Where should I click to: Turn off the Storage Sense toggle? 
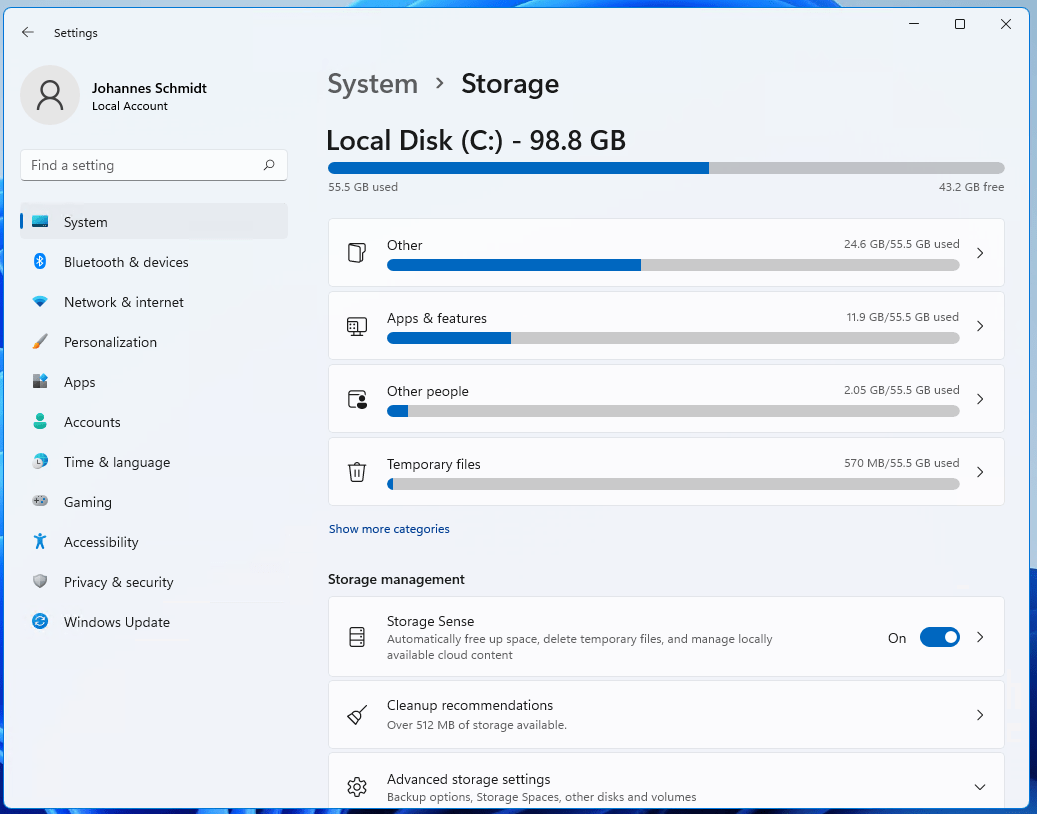tap(939, 638)
